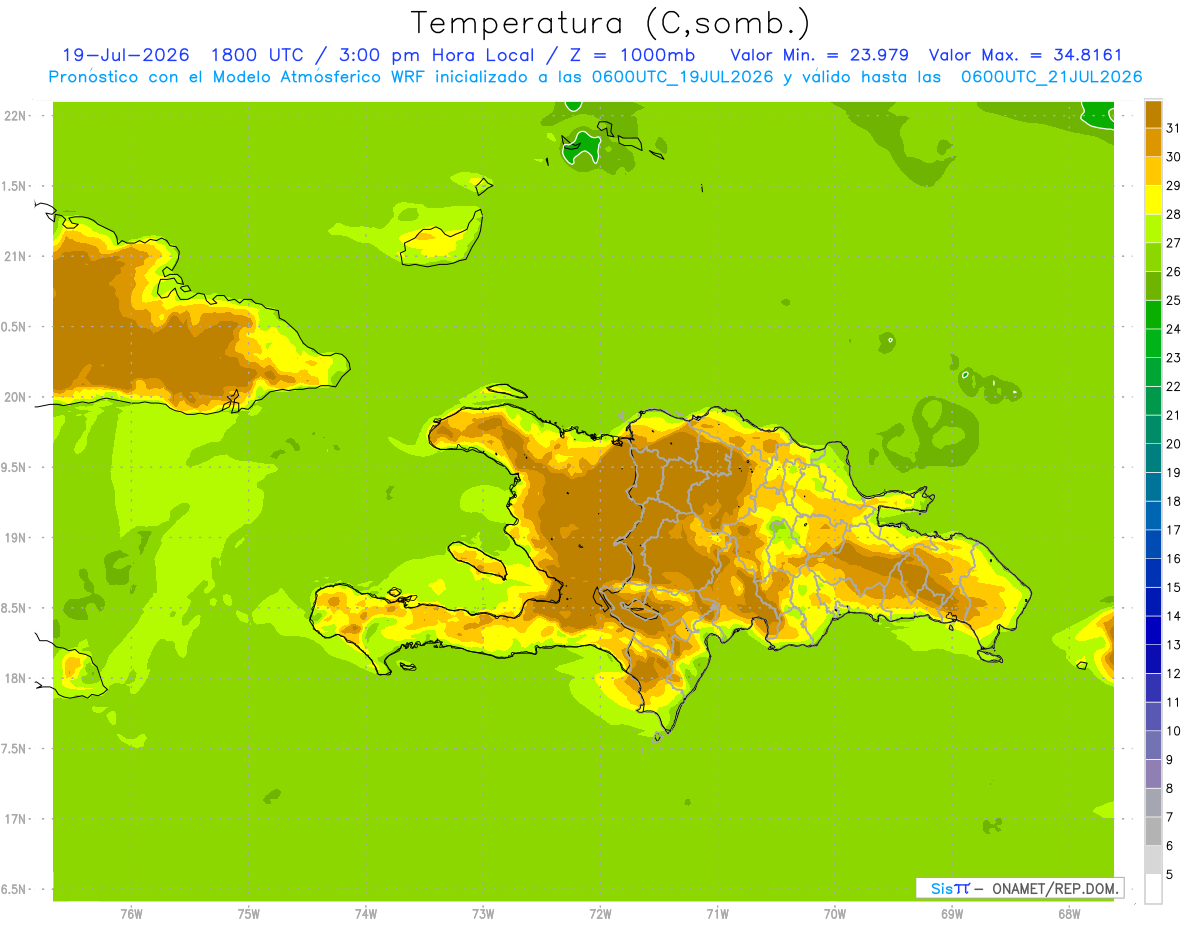Click the "ONAMET/REP.DOM." credit label
The height and width of the screenshot is (927, 1200).
click(1055, 888)
